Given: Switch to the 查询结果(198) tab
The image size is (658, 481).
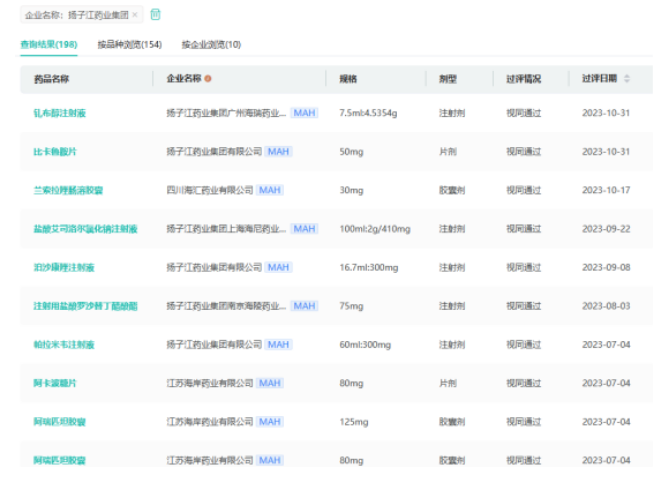Looking at the screenshot, I should tap(49, 45).
